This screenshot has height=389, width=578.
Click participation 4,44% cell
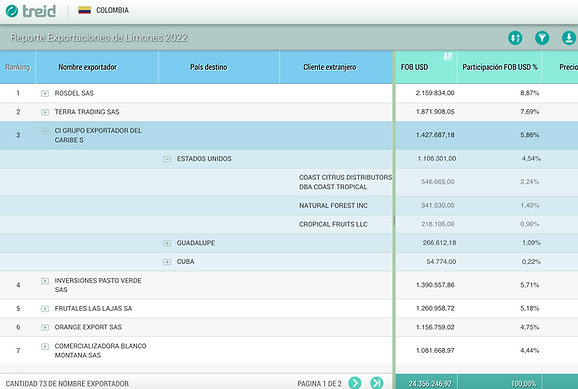(x=529, y=350)
